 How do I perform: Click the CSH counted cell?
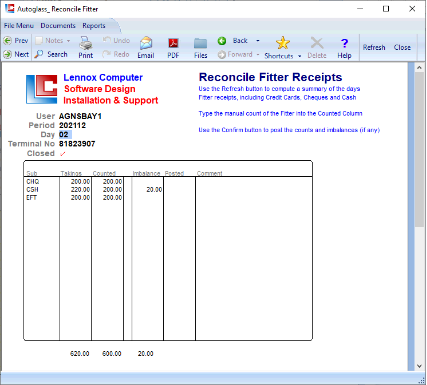[x=108, y=190]
